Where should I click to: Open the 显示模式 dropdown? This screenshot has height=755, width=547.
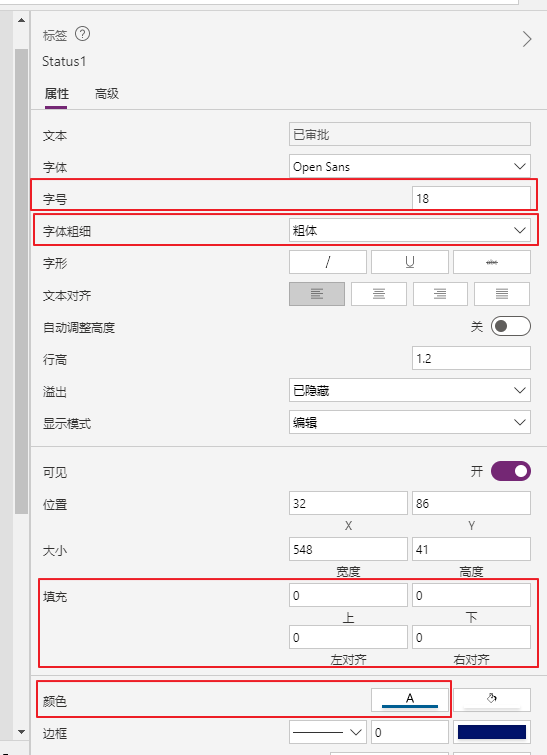click(x=410, y=422)
